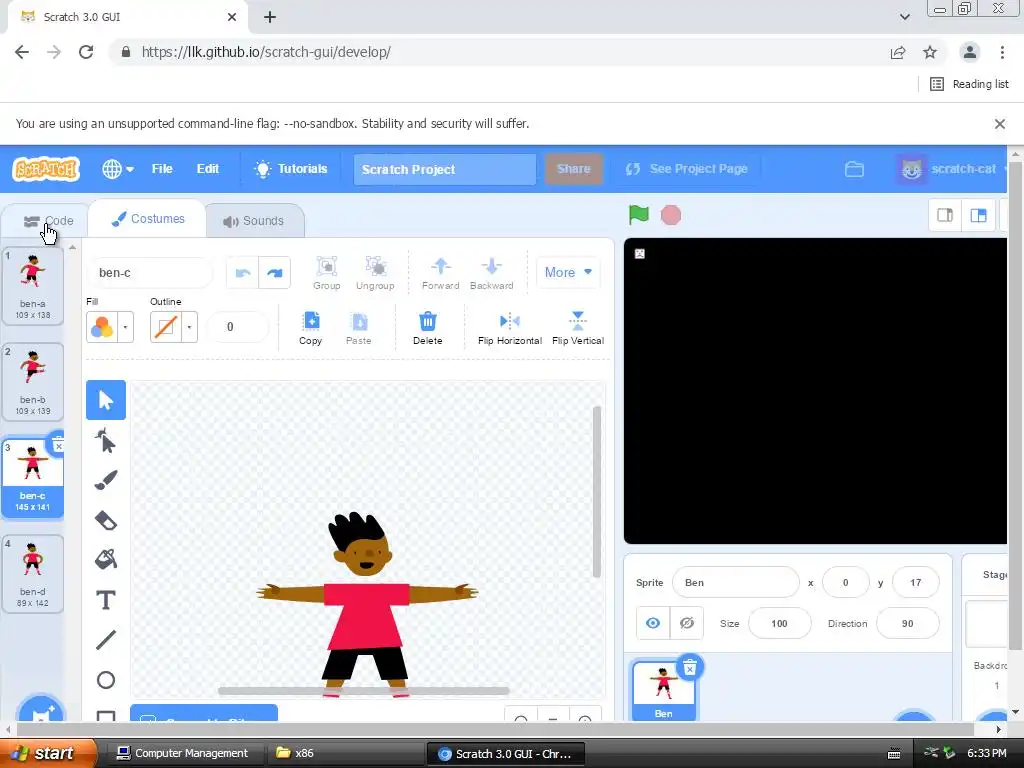This screenshot has height=768, width=1024.
Task: Open the Fill color dropdown
Action: click(125, 327)
